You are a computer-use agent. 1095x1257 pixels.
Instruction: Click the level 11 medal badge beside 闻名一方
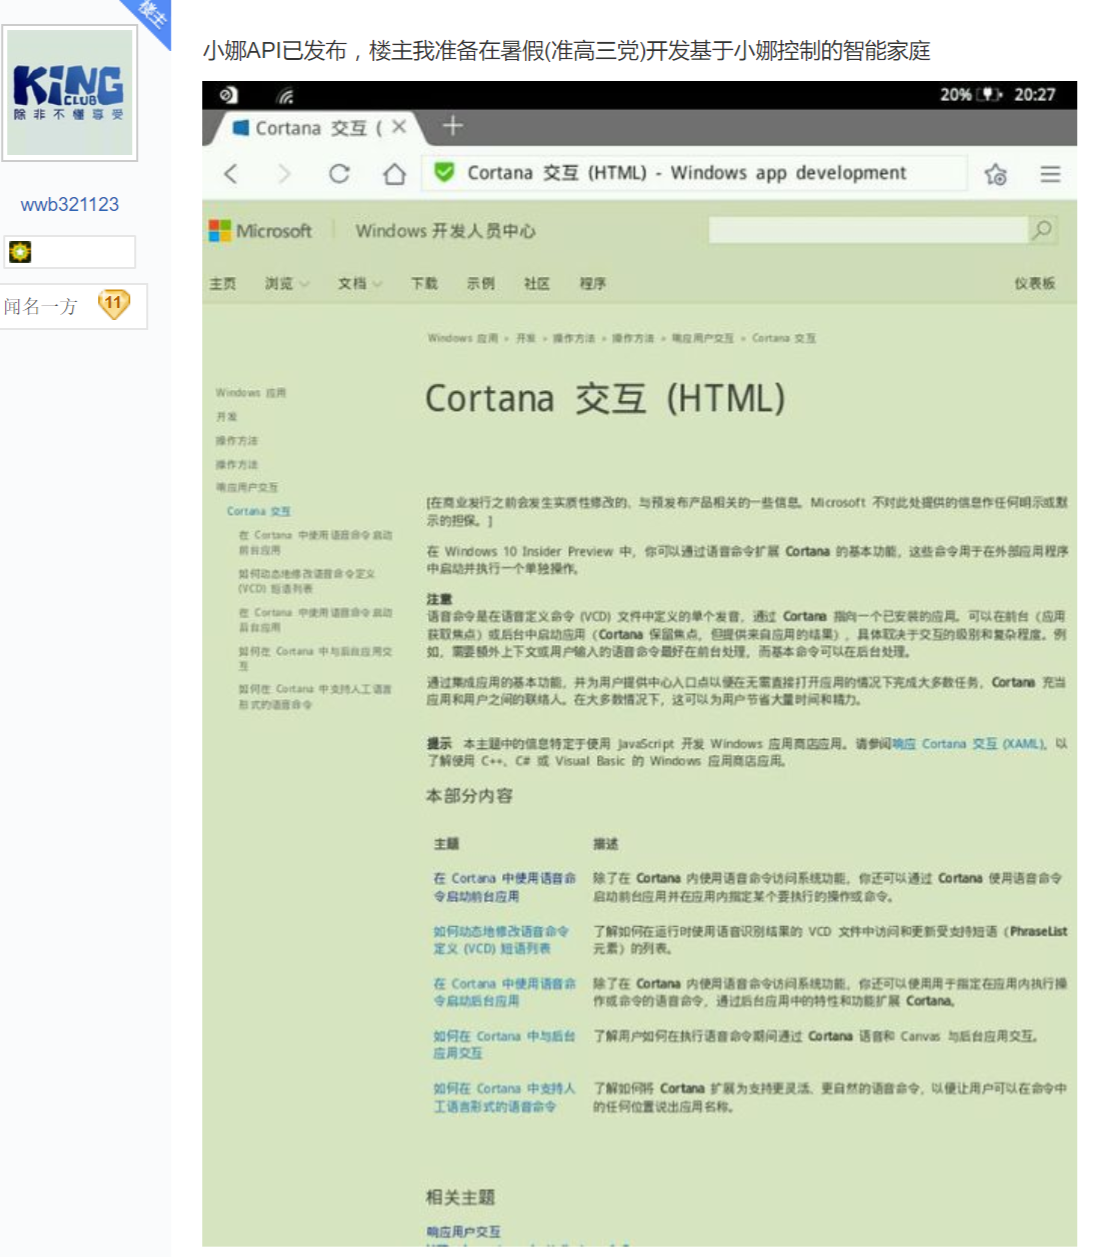click(114, 304)
